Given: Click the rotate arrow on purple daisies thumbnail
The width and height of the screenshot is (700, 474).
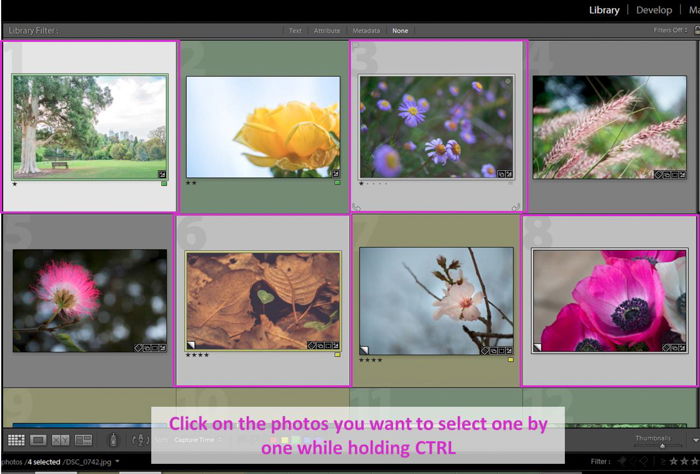Looking at the screenshot, I should coord(517,206).
